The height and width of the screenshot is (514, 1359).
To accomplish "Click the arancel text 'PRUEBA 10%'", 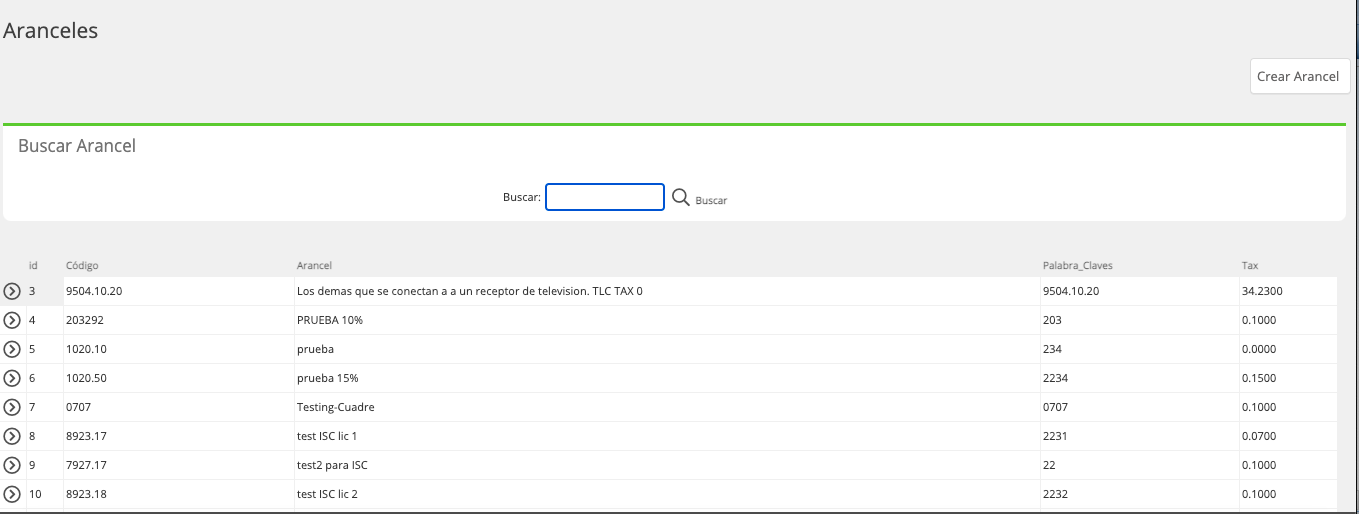I will click(330, 321).
